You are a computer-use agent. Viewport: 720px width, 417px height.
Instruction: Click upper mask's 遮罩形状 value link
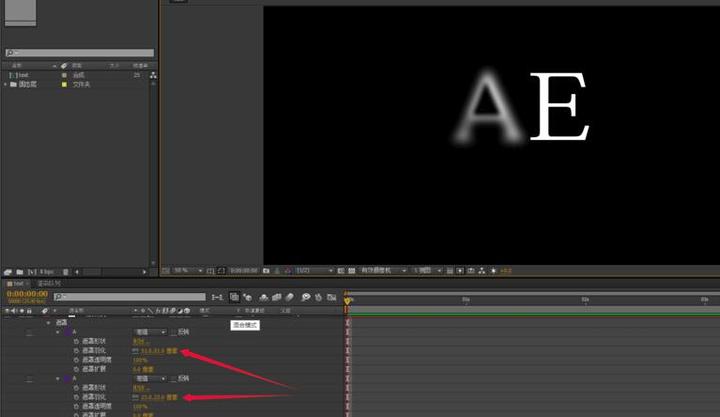pyautogui.click(x=140, y=342)
